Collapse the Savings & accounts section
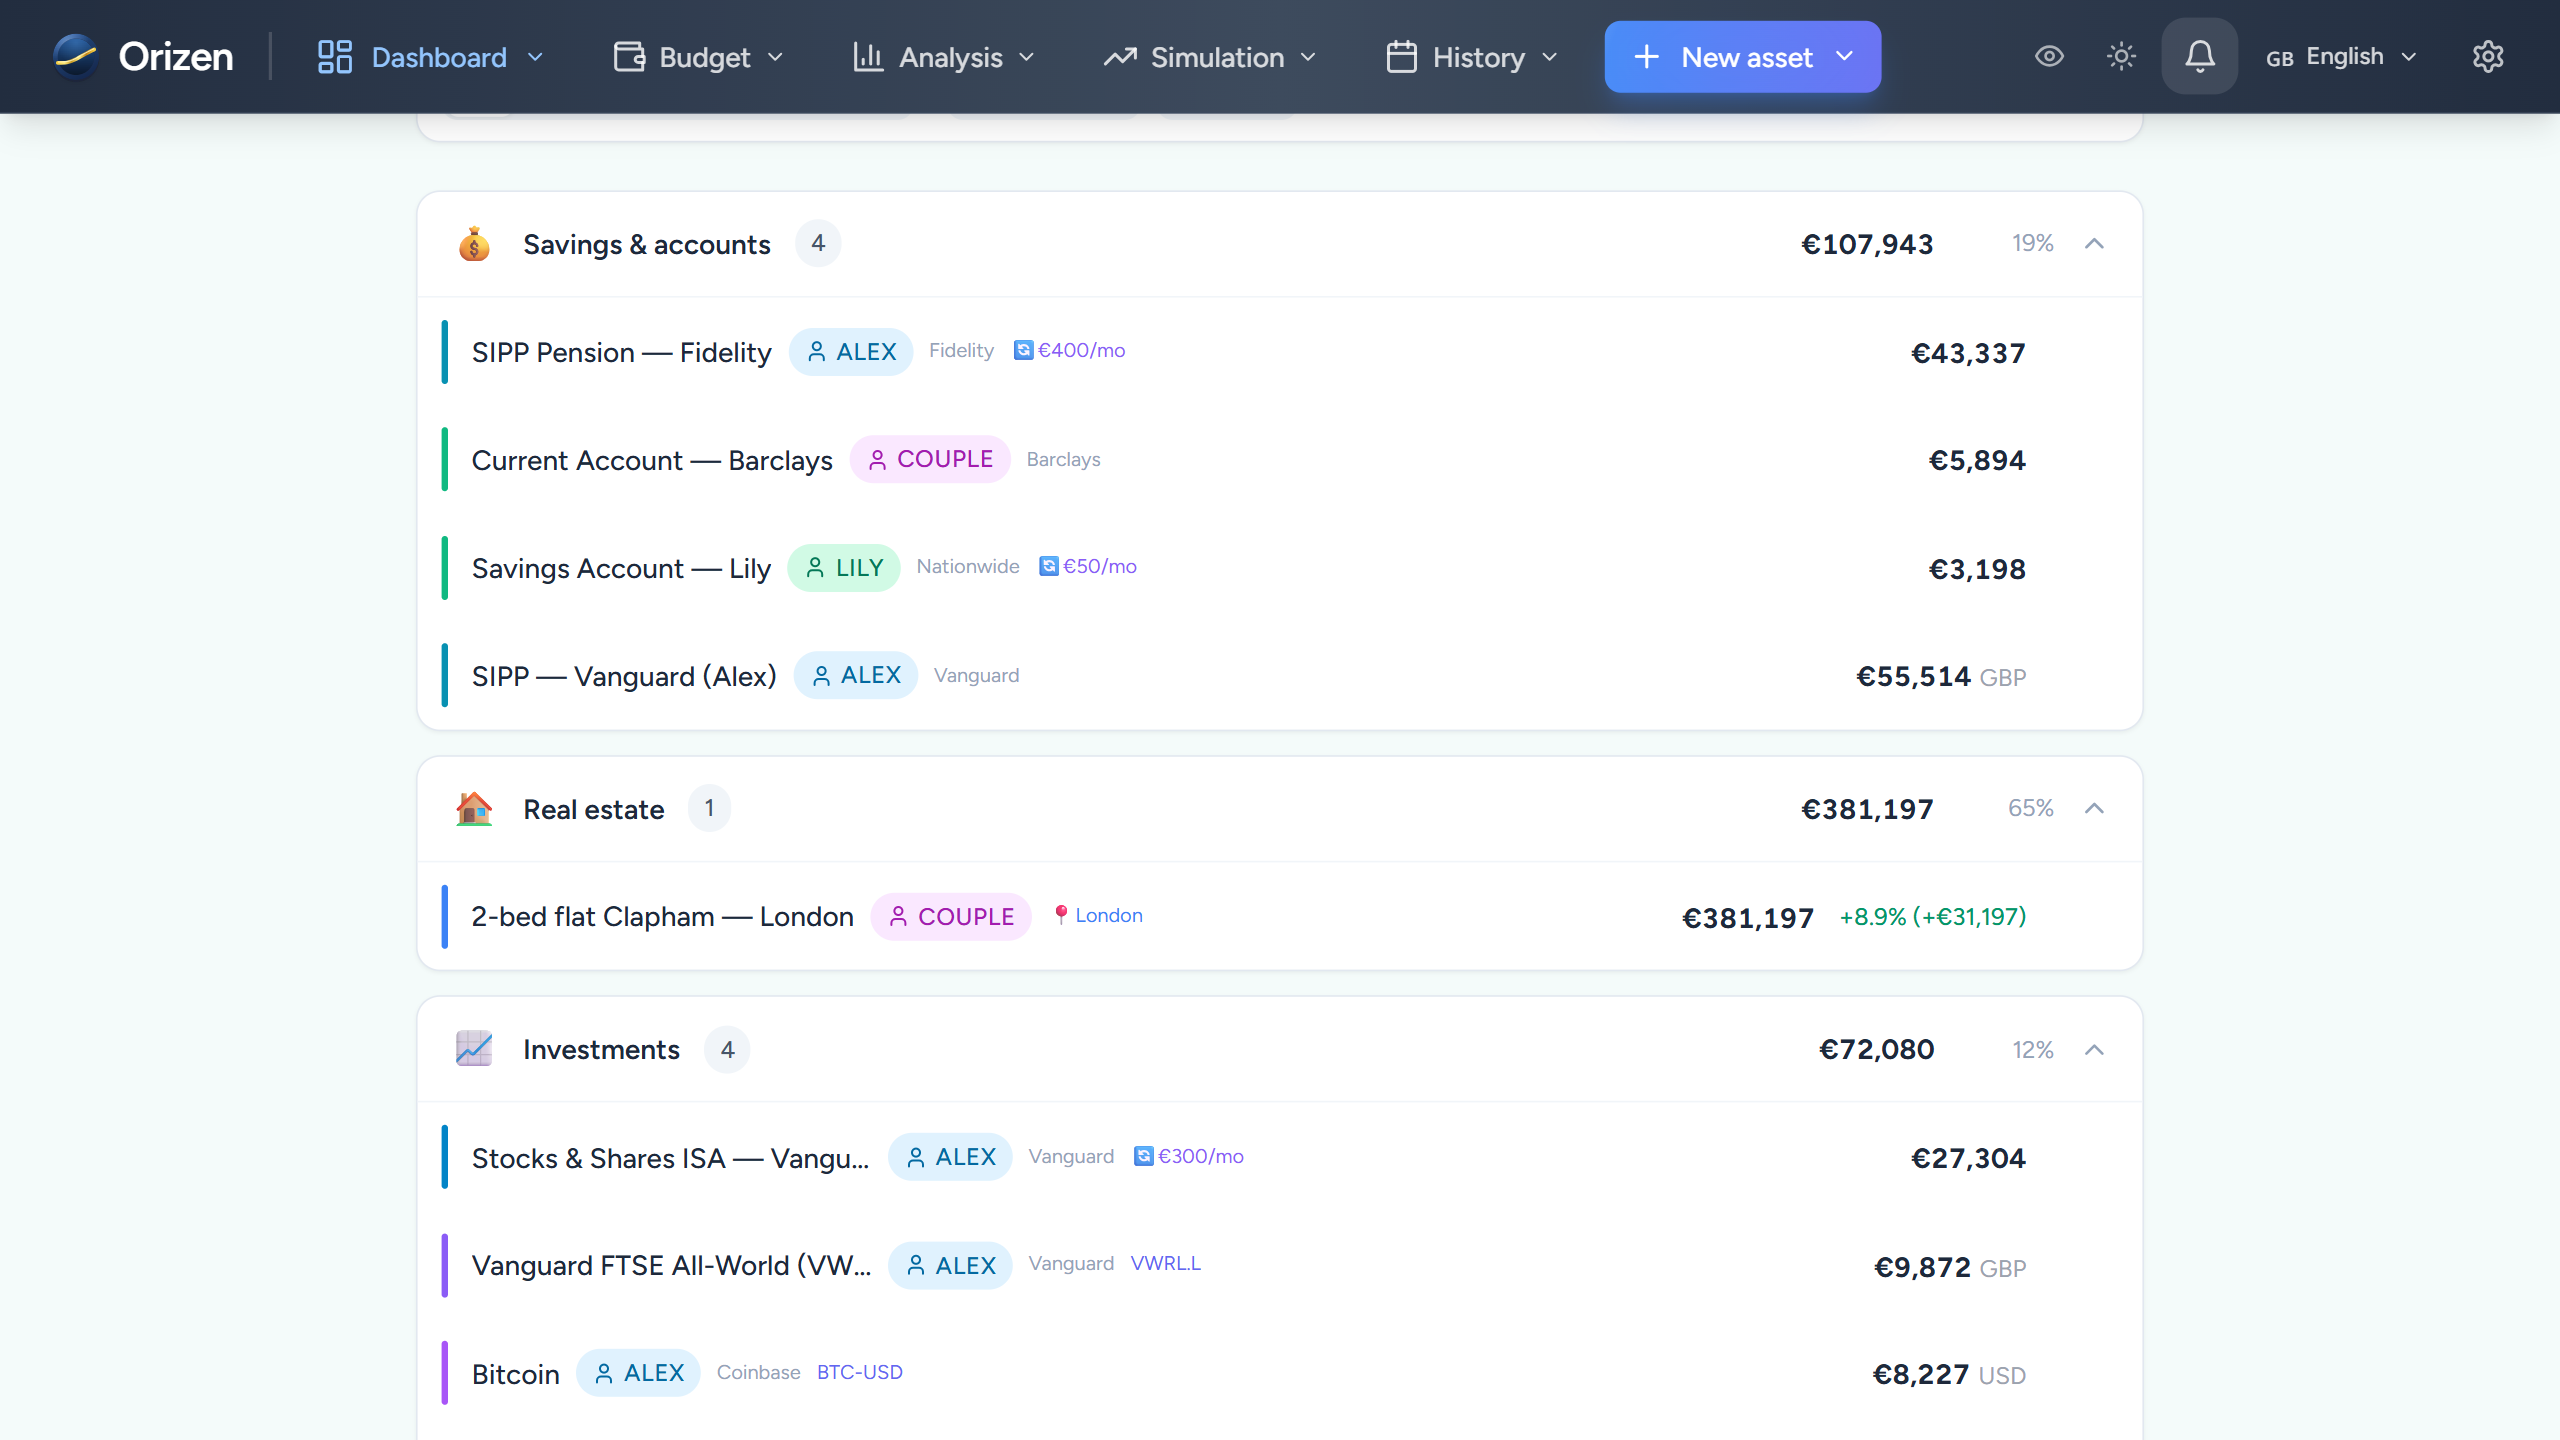 (2095, 243)
